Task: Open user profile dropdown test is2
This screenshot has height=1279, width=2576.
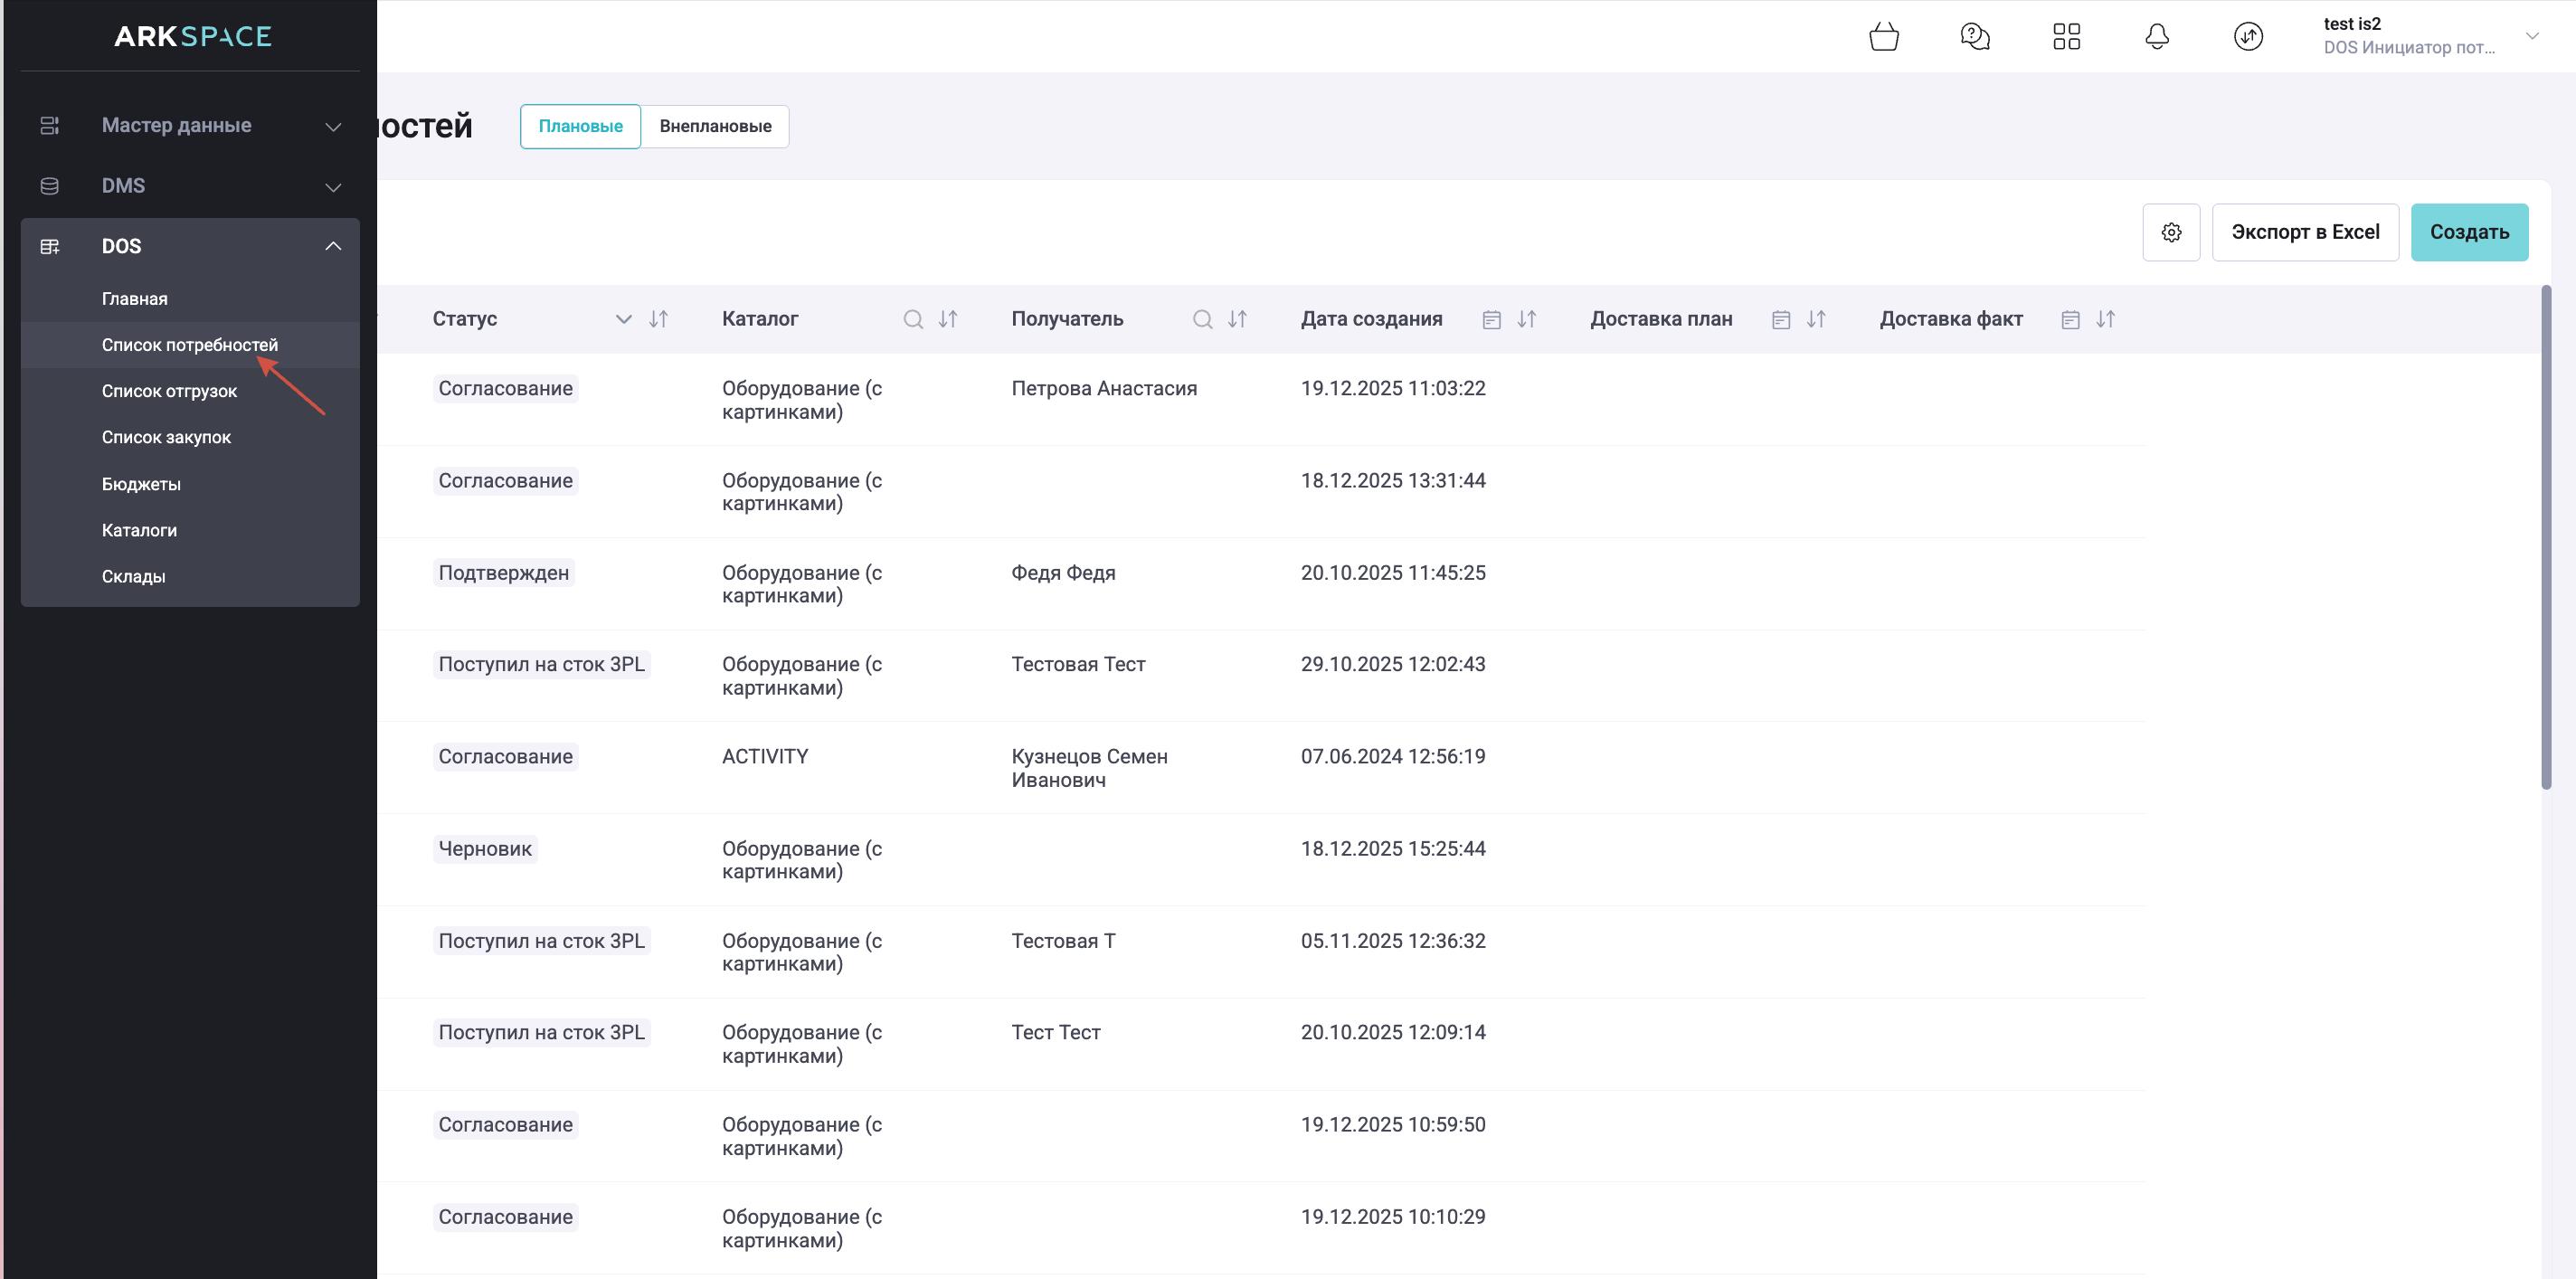Action: coord(2430,36)
